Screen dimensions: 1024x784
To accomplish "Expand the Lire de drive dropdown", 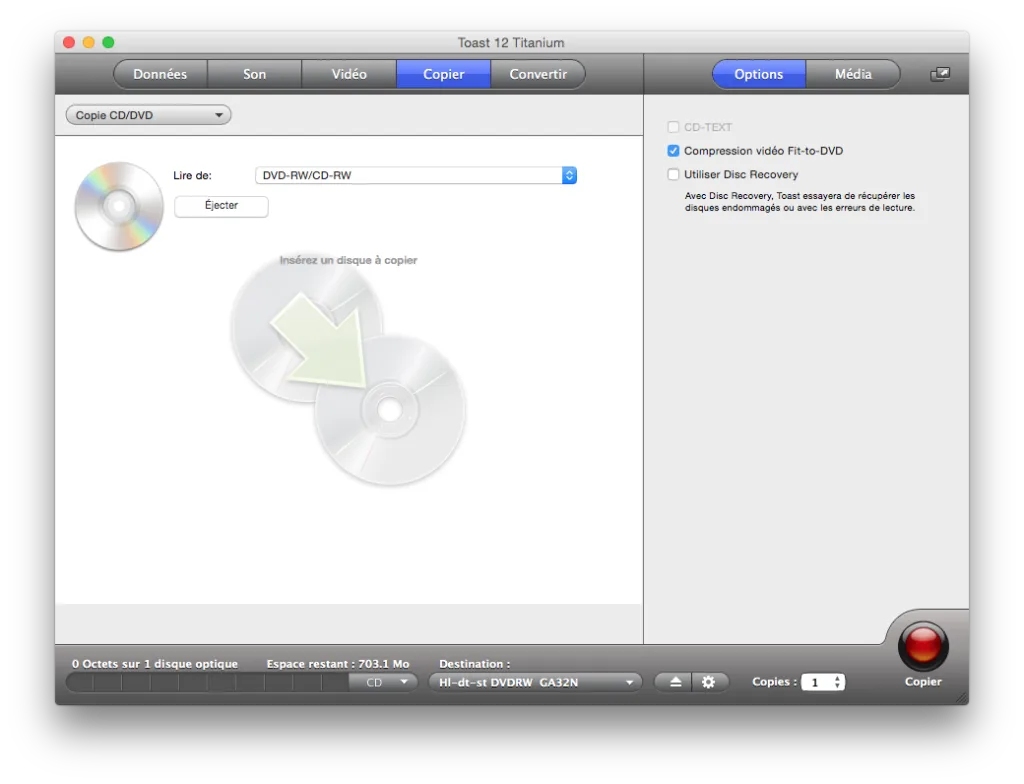I will pos(416,176).
